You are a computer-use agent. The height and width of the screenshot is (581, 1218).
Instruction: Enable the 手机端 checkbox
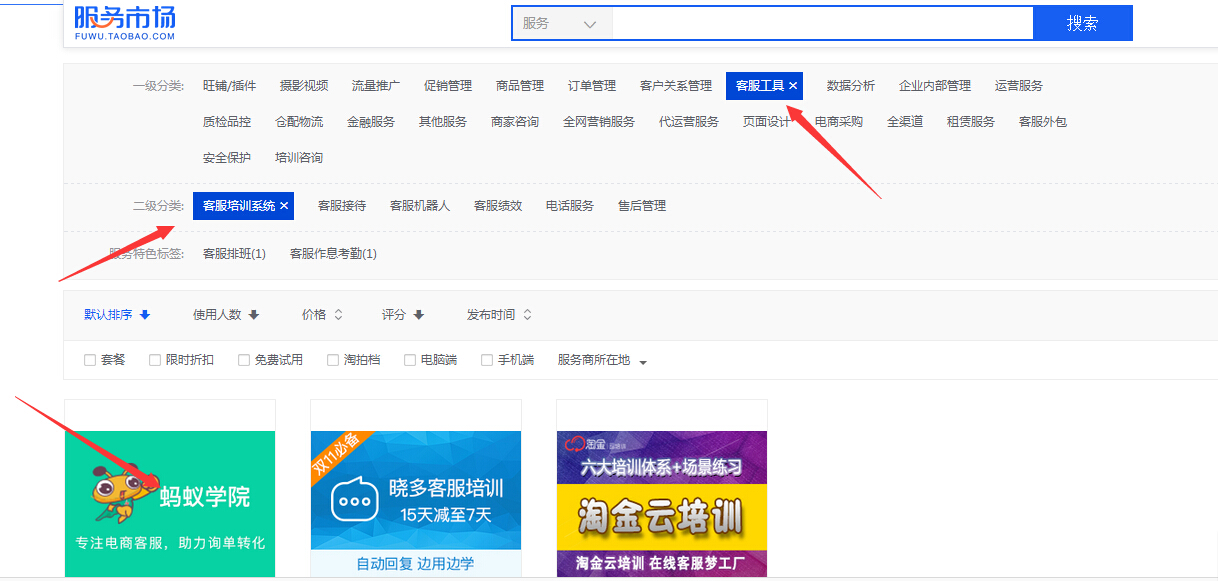487,360
